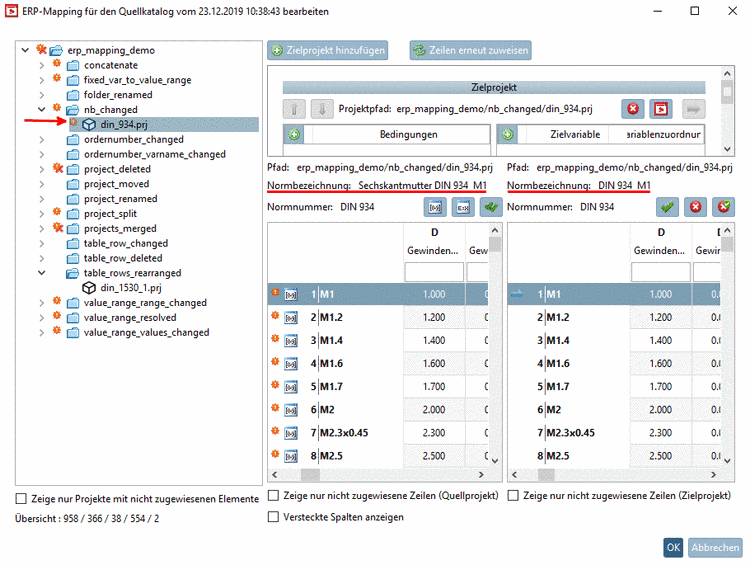Expand fixed_var_to_value_range folder
Screen dimensions: 750x565
point(42,80)
